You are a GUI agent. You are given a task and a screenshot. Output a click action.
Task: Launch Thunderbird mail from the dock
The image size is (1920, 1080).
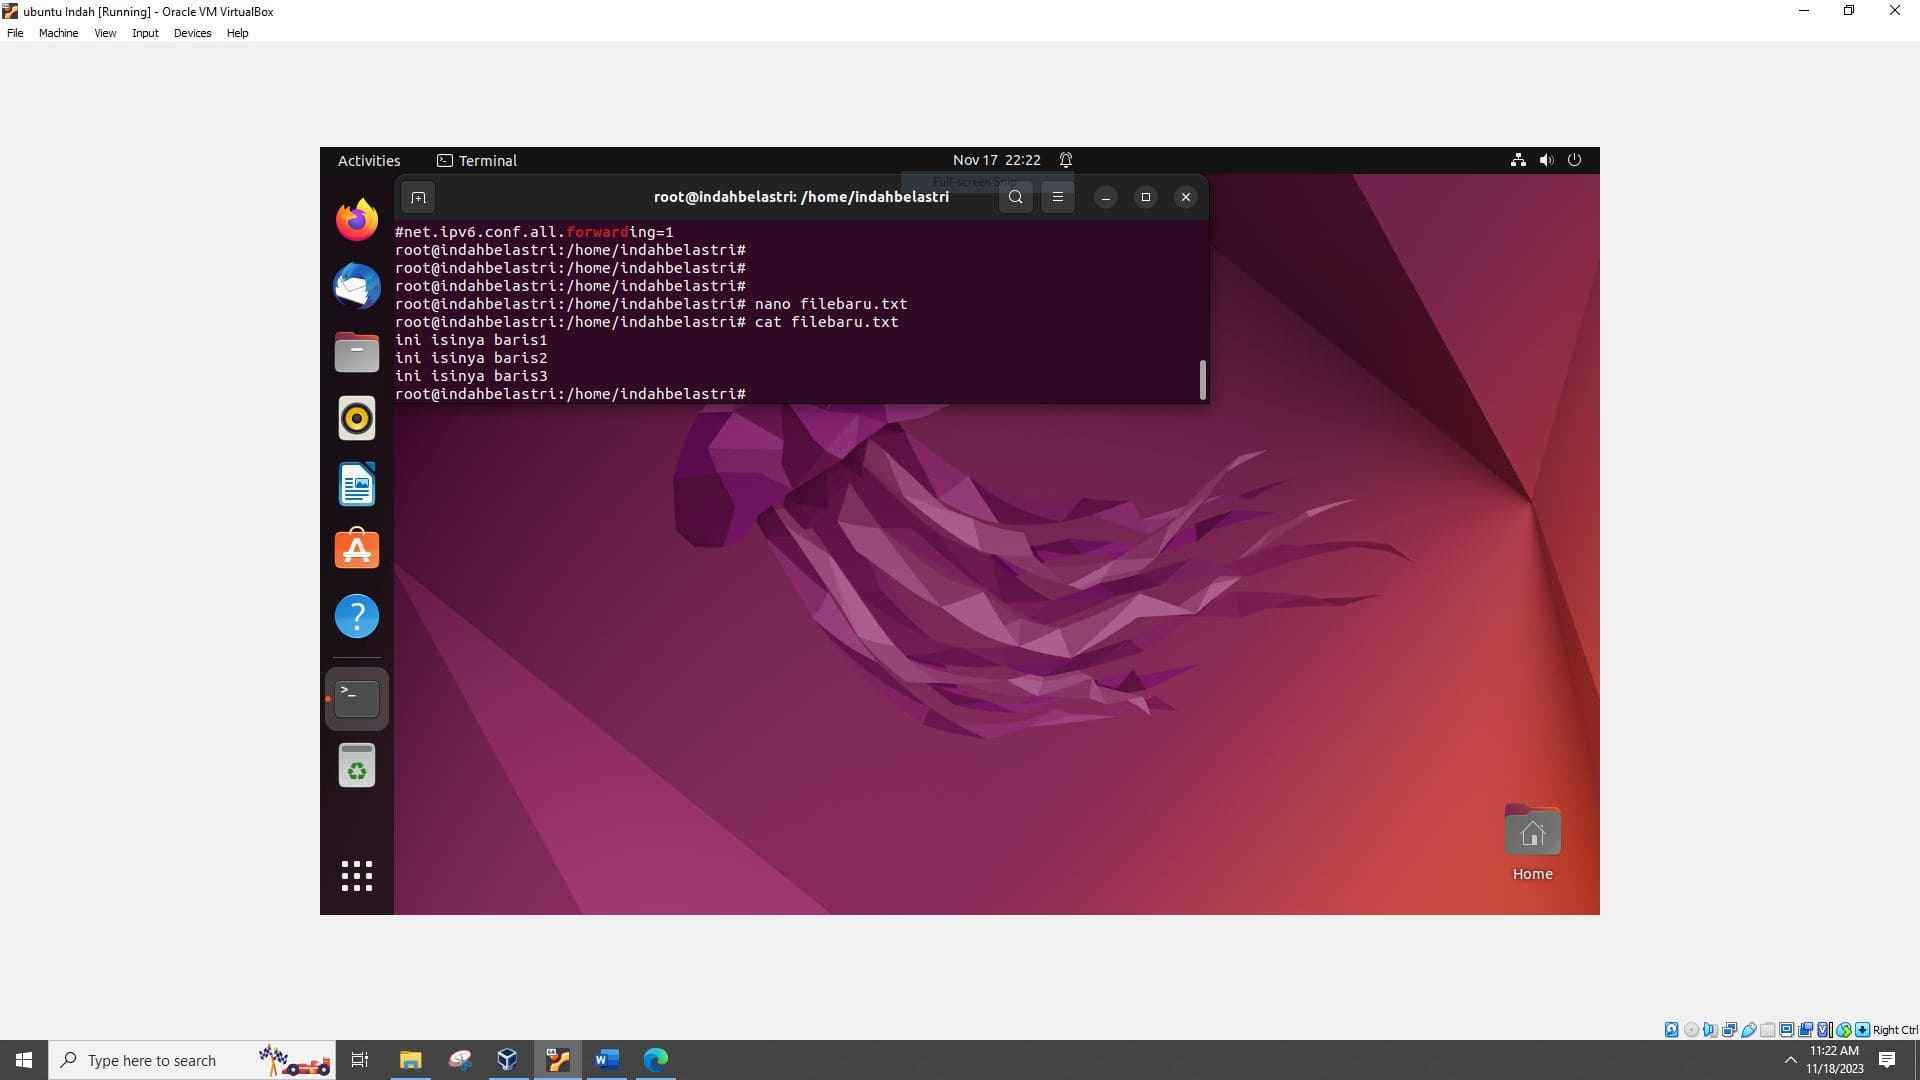point(357,286)
